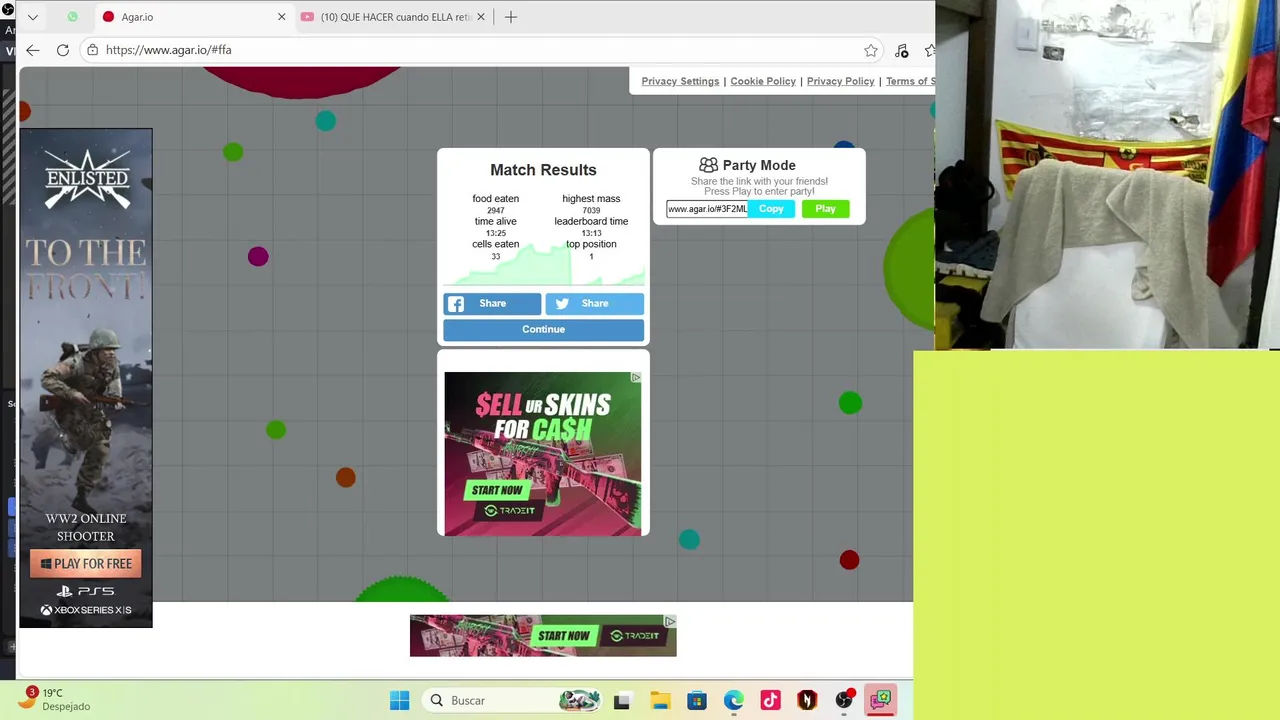This screenshot has height=720, width=1280.
Task: Open OBS Studio from taskbar
Action: click(x=844, y=701)
